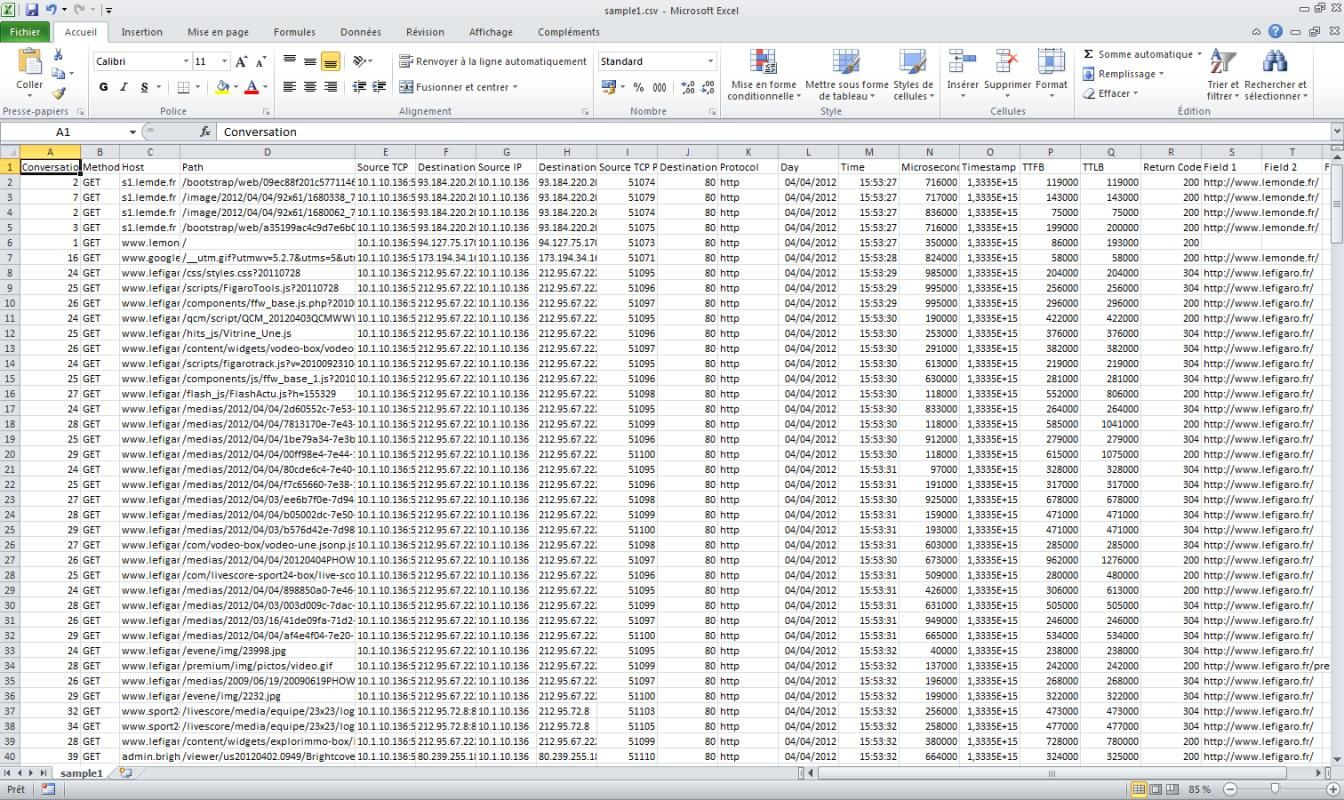Open the fill color dropdown arrow
The image size is (1344, 800).
point(234,88)
